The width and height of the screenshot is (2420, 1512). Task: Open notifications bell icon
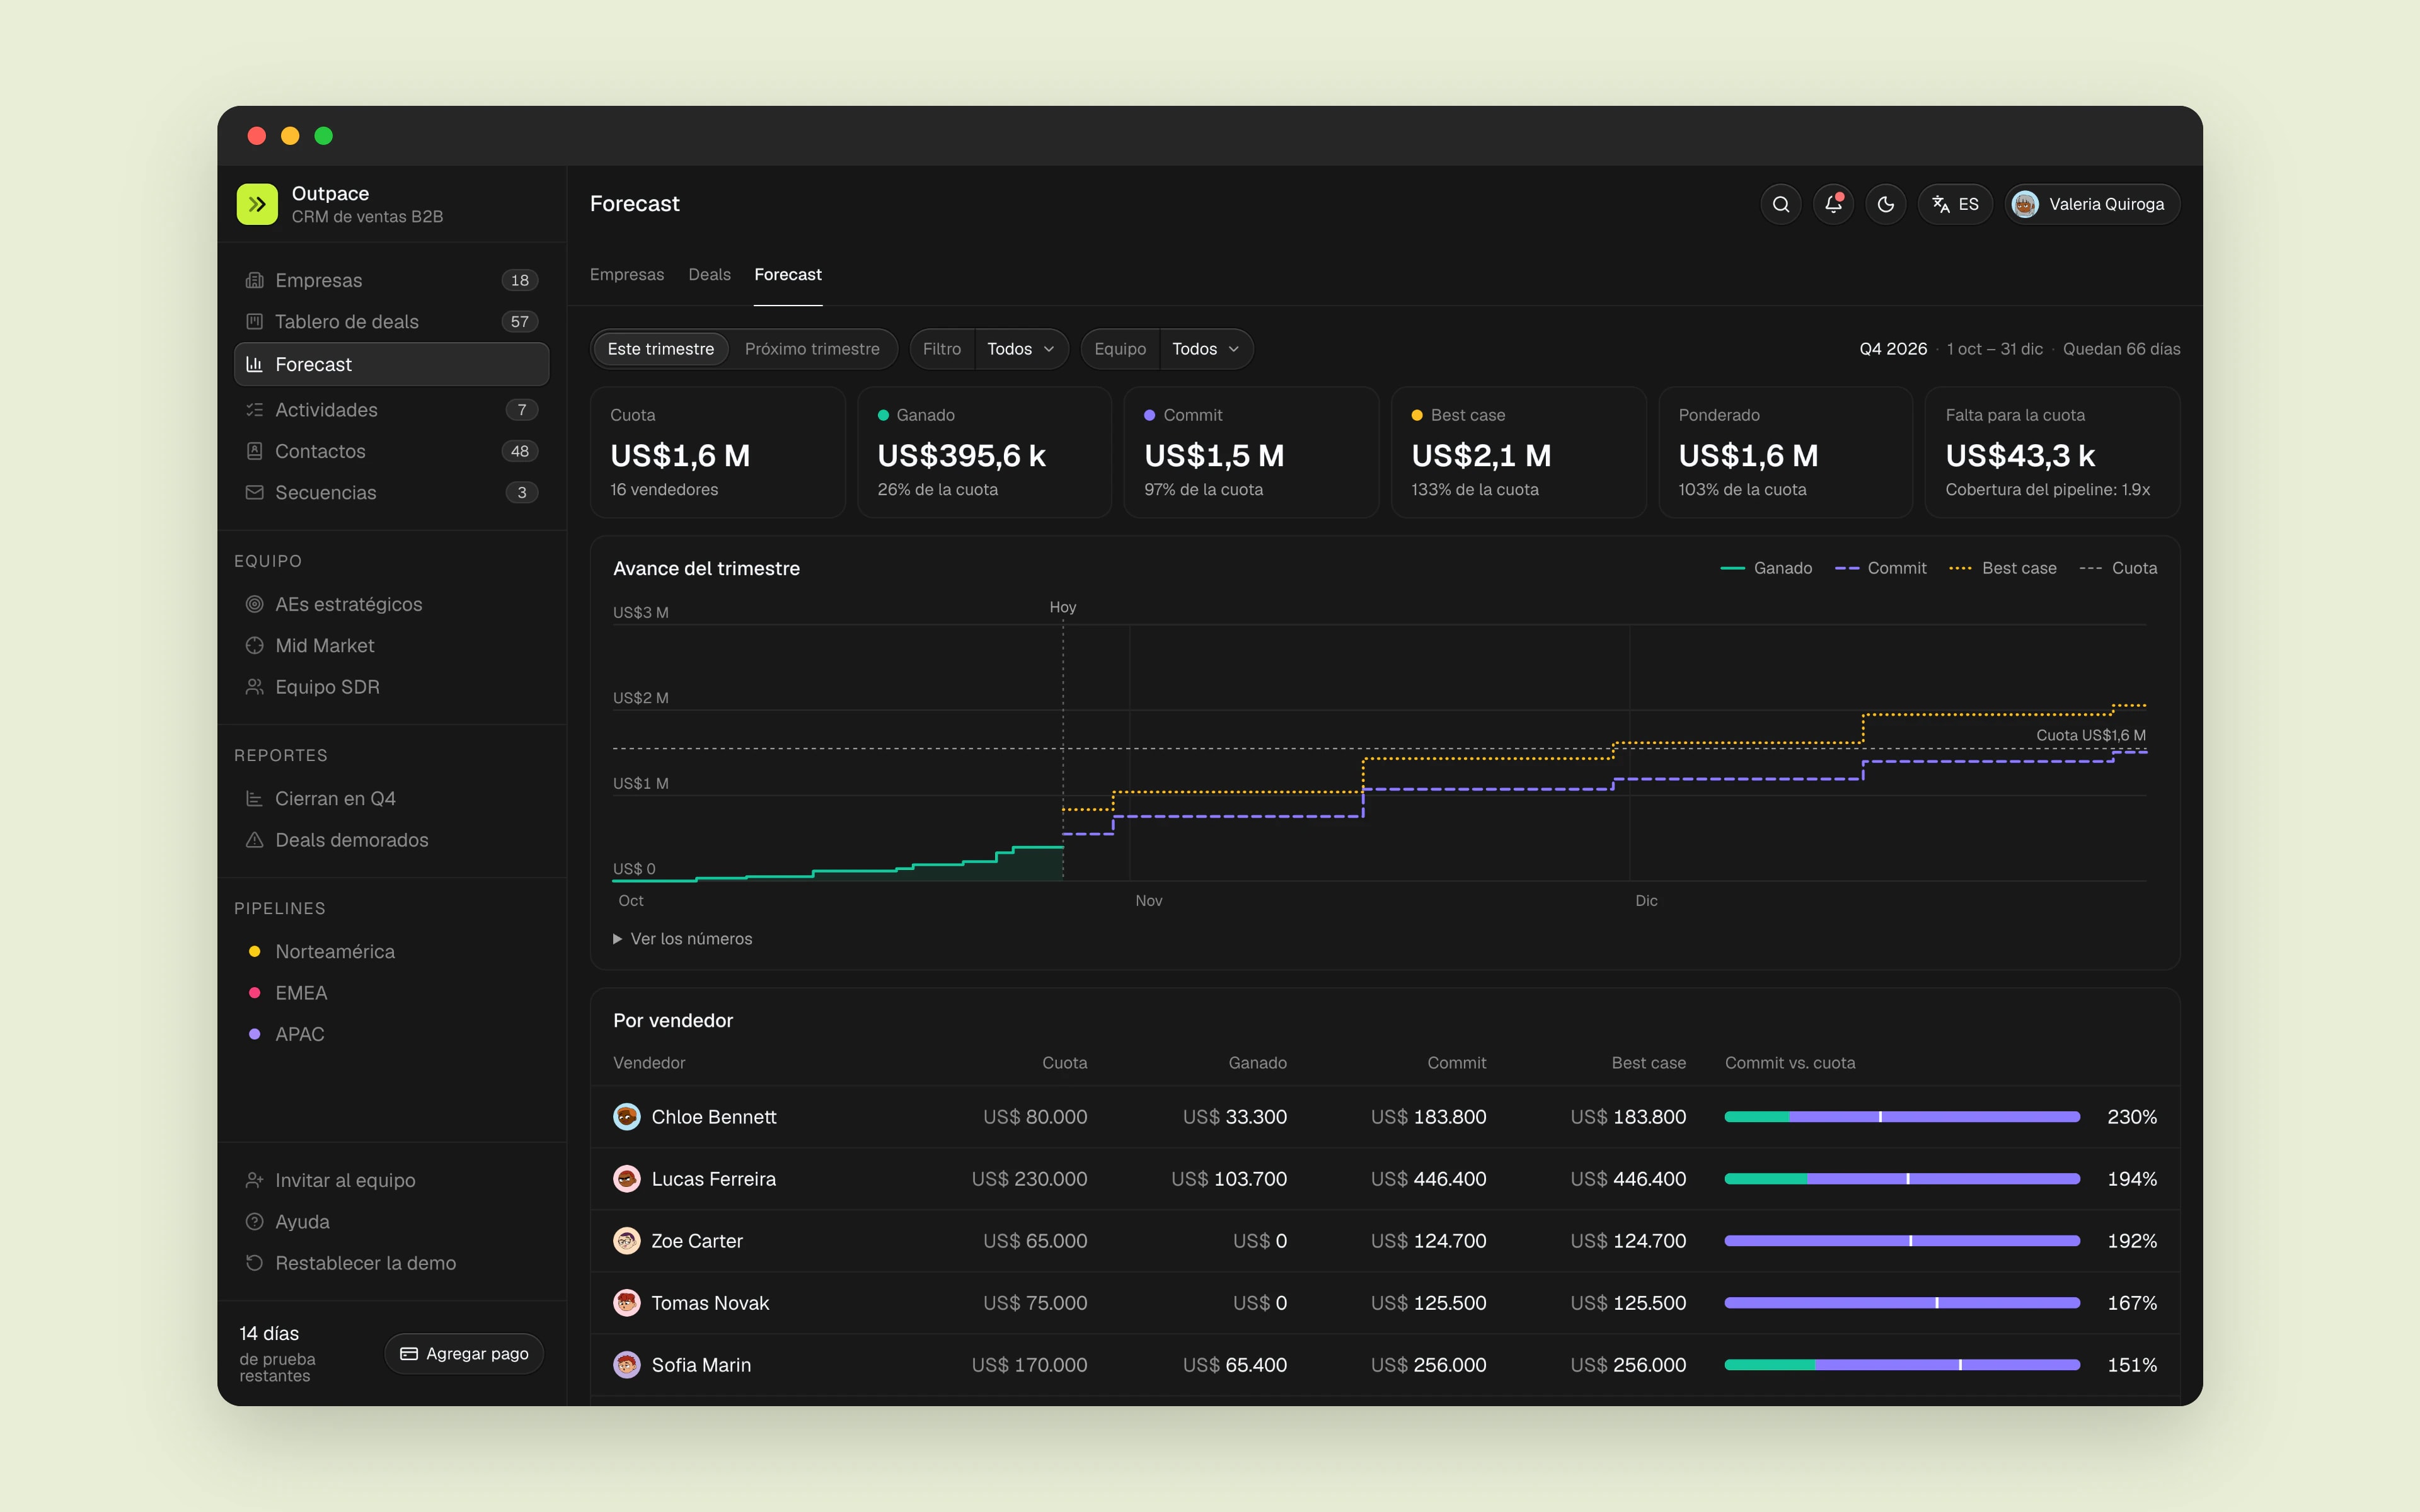pos(1833,204)
